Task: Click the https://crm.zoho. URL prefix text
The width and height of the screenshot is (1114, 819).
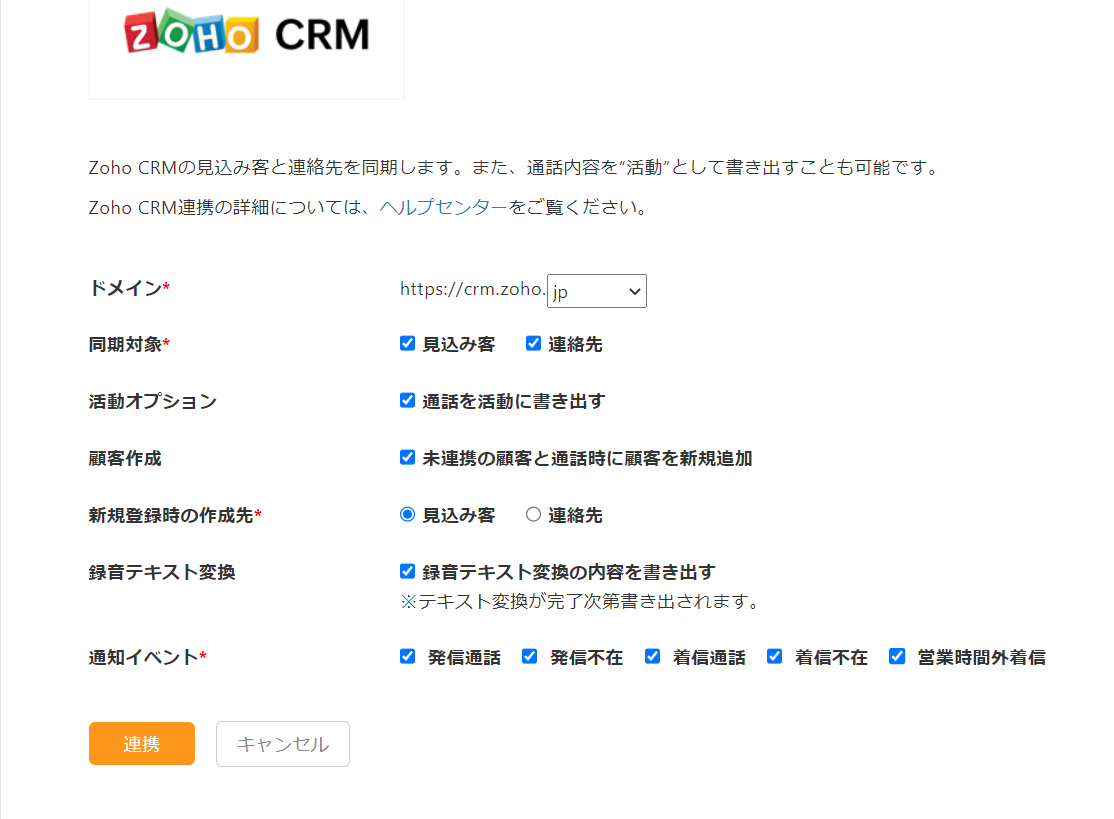Action: [472, 289]
